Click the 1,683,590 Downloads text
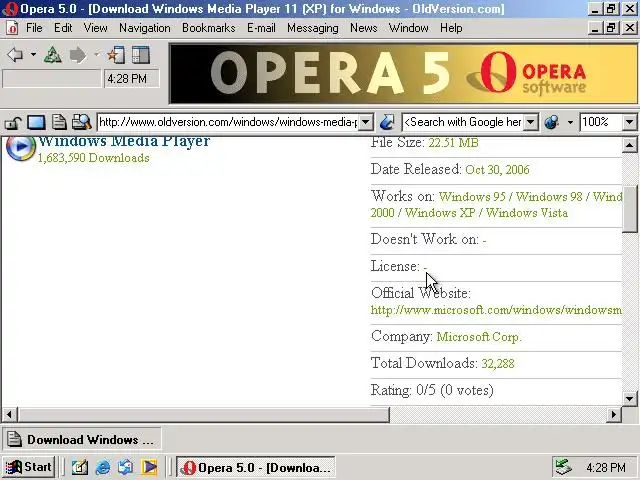 coord(93,158)
